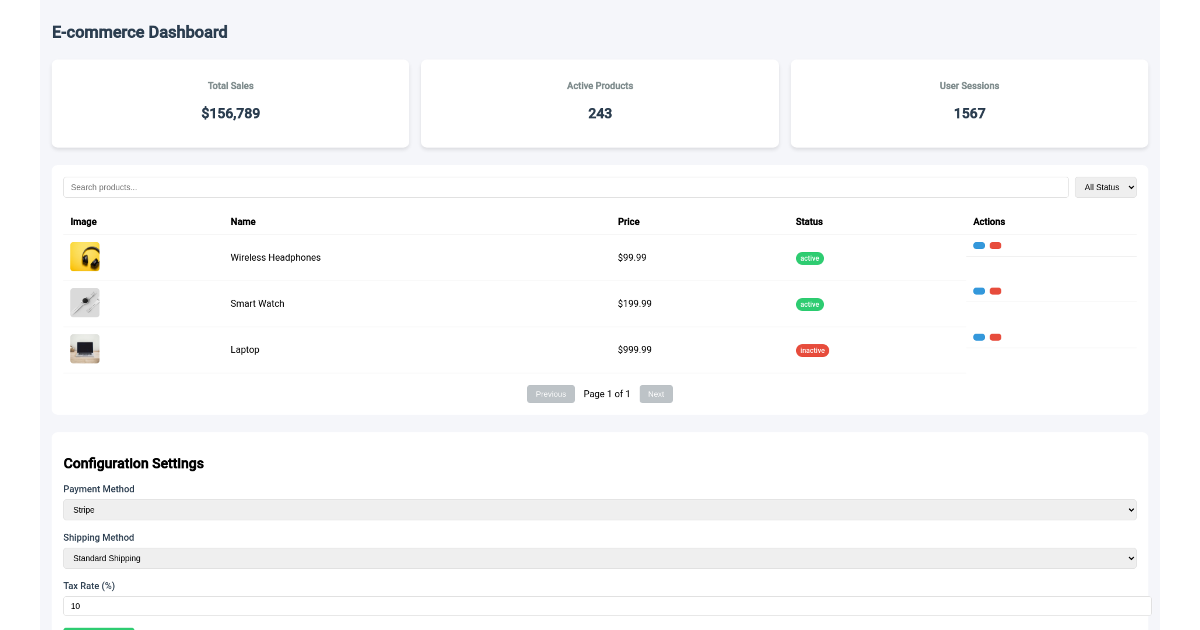
Task: Click the Laptop product thumbnail
Action: (x=85, y=348)
